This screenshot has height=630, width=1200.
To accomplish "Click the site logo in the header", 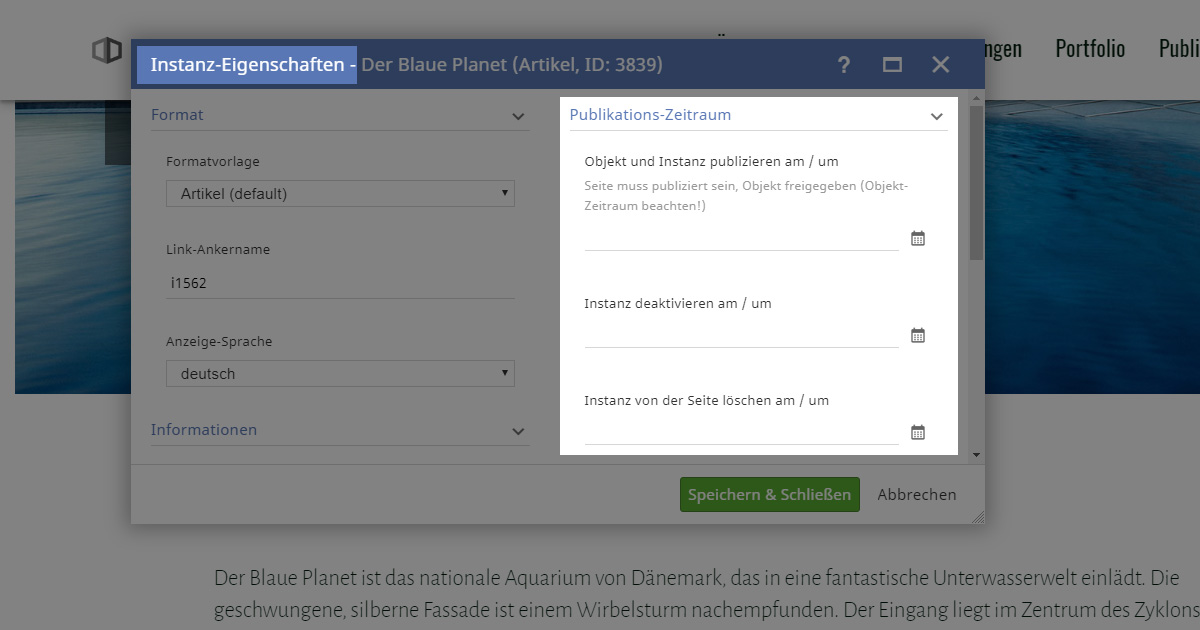I will (x=107, y=50).
